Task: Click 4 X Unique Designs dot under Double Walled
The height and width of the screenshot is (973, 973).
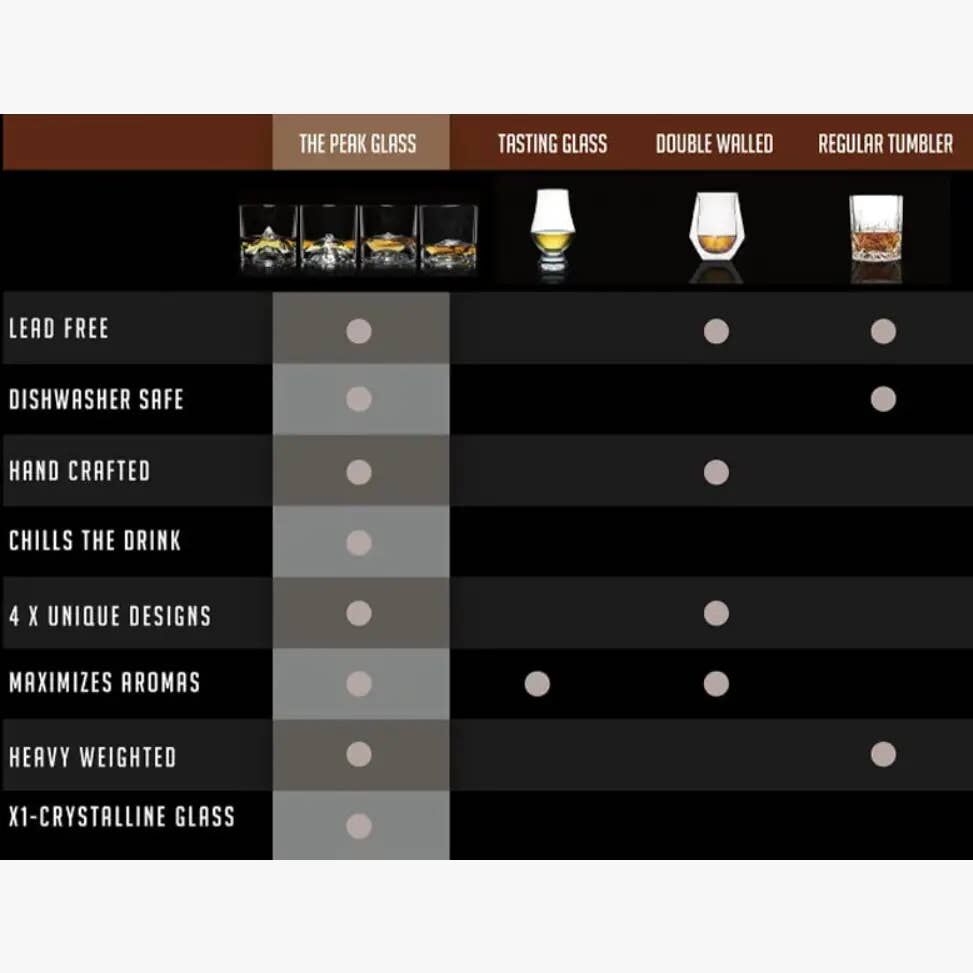Action: click(x=716, y=613)
